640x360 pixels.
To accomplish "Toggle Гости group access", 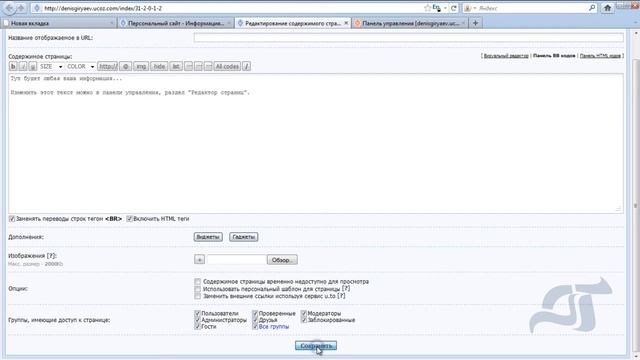I will coord(198,327).
